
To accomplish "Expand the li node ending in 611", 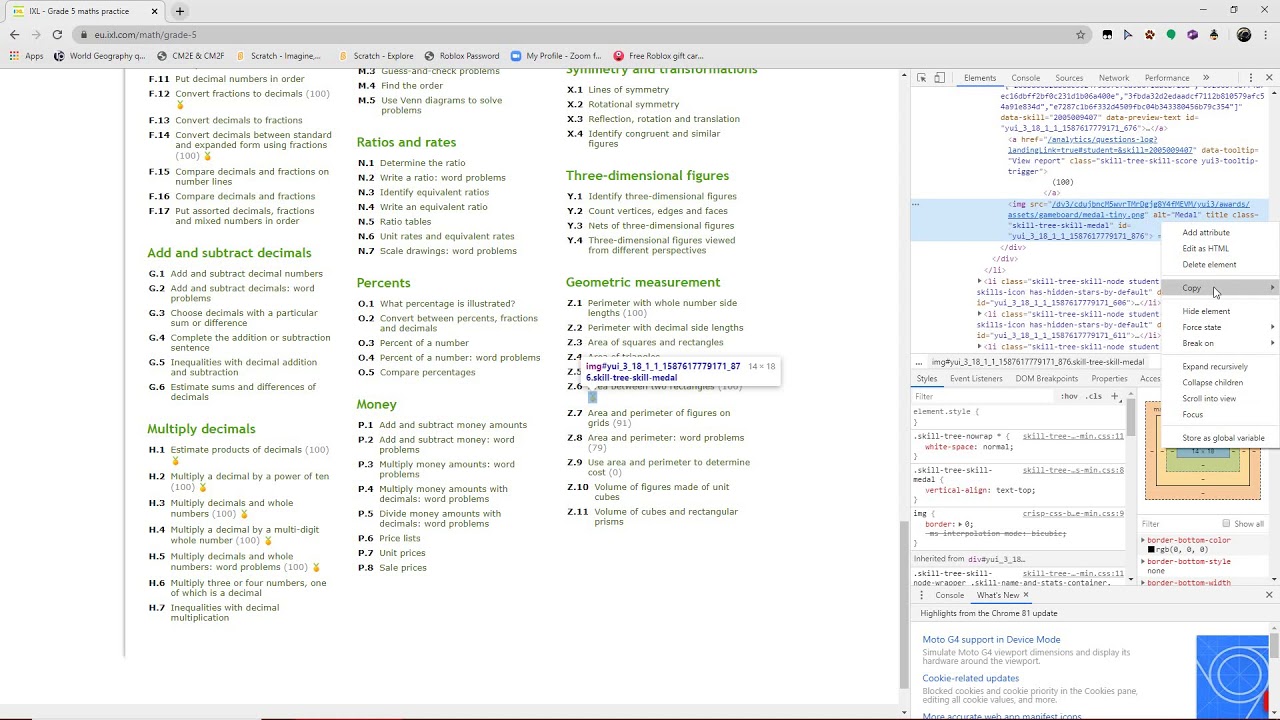I will [x=980, y=314].
